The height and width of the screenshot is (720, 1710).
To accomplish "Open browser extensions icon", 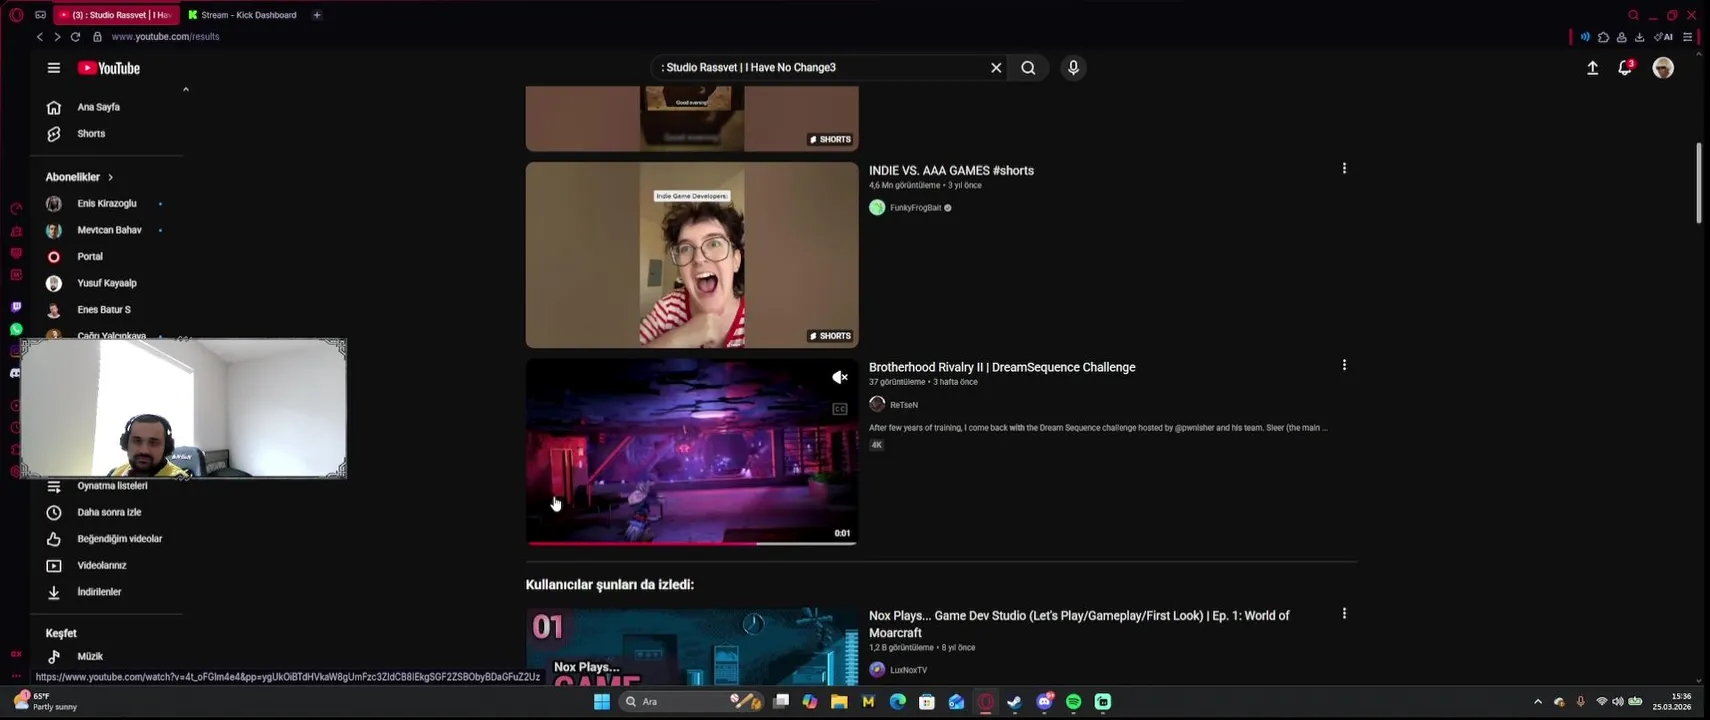I will click(1604, 37).
